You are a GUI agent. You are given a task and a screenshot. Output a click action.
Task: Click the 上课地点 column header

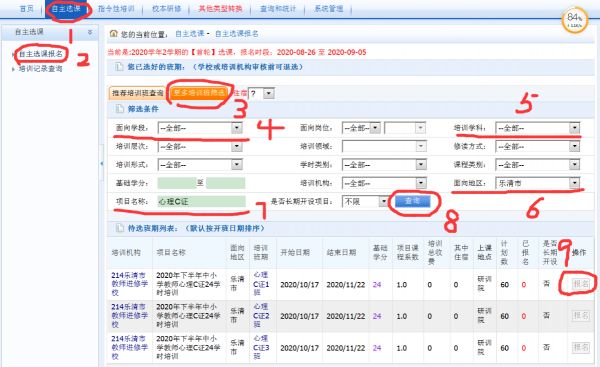(x=484, y=253)
